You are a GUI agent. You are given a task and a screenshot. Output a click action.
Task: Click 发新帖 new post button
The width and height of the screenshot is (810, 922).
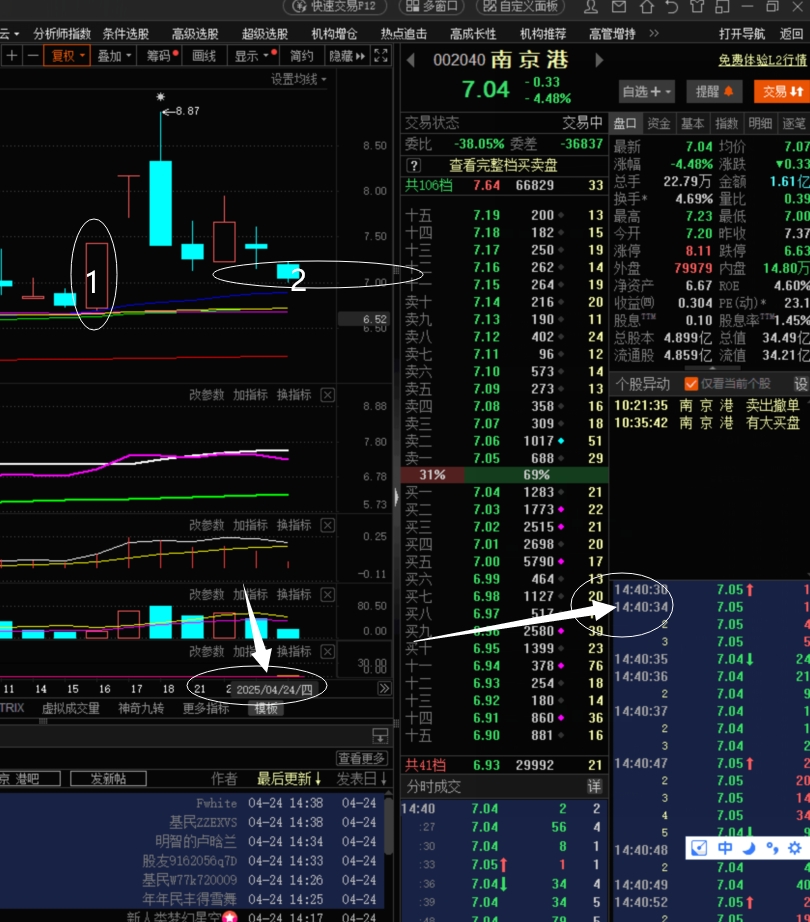108,779
